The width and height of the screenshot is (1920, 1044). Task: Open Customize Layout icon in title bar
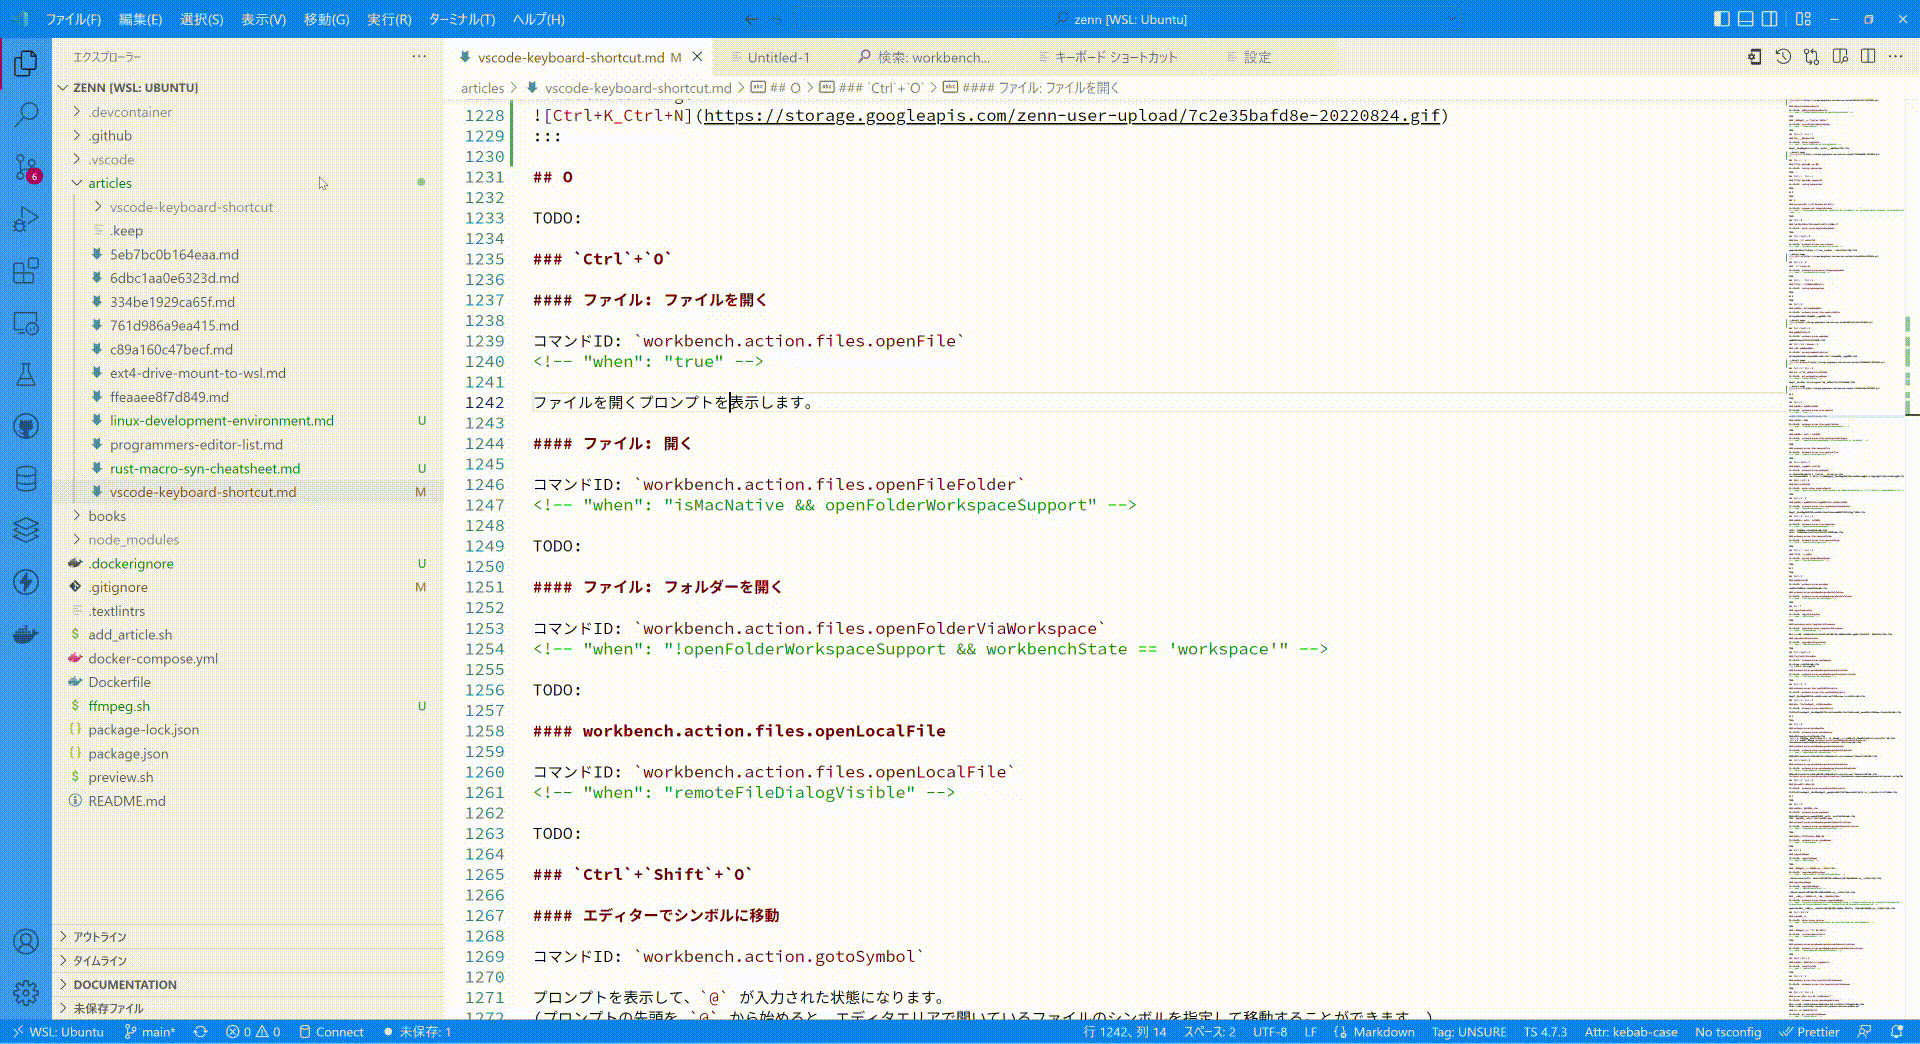(x=1804, y=19)
